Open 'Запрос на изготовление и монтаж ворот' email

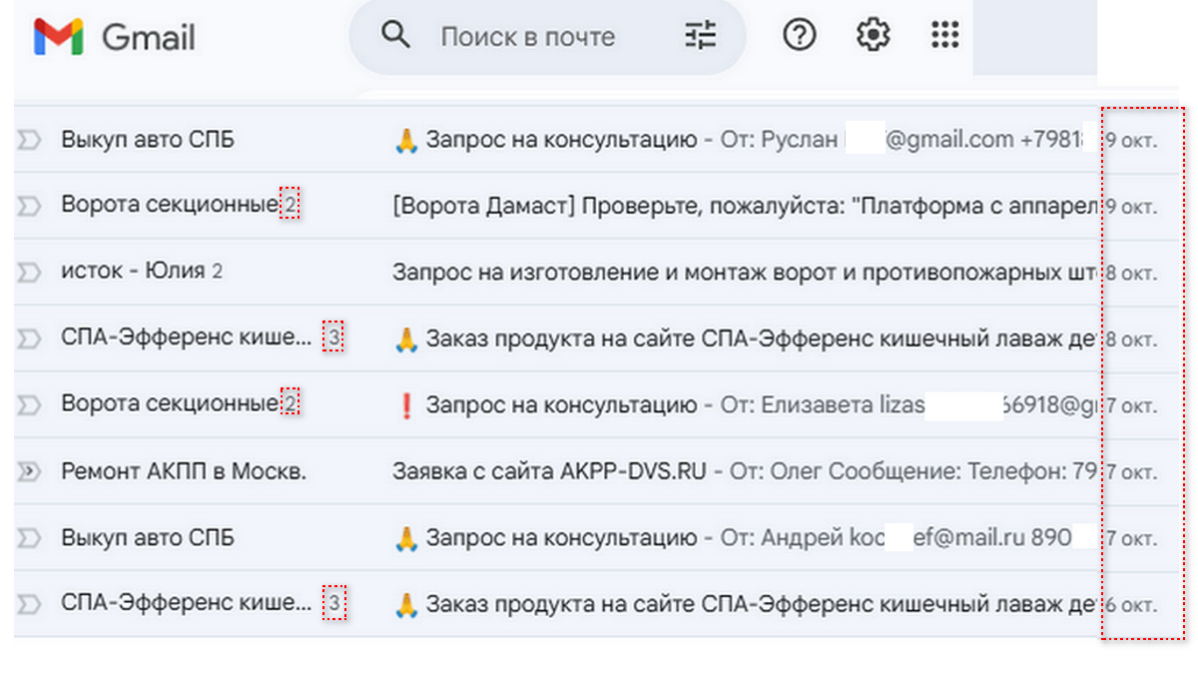coord(745,272)
